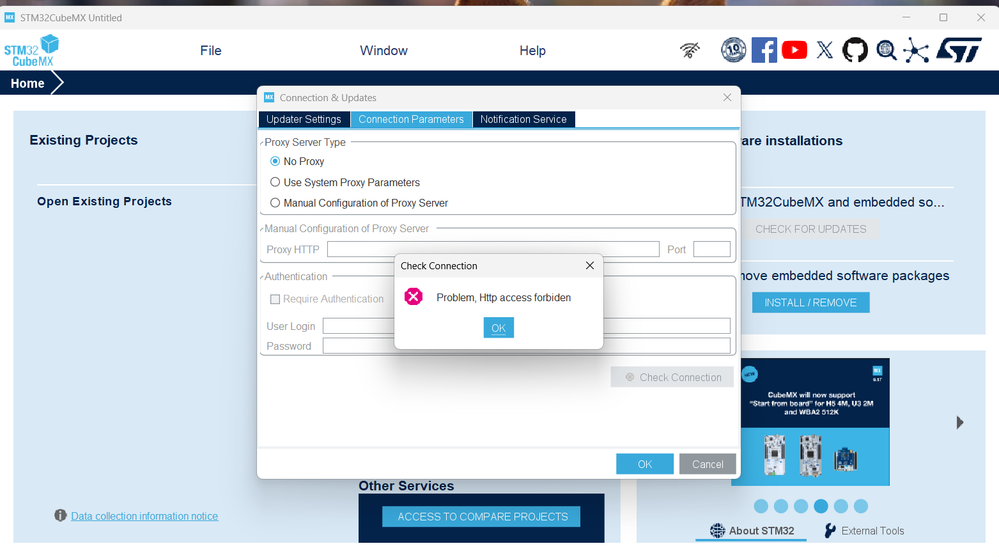Click Cancel in Connection & Updates dialog
The image size is (999, 557).
click(707, 464)
